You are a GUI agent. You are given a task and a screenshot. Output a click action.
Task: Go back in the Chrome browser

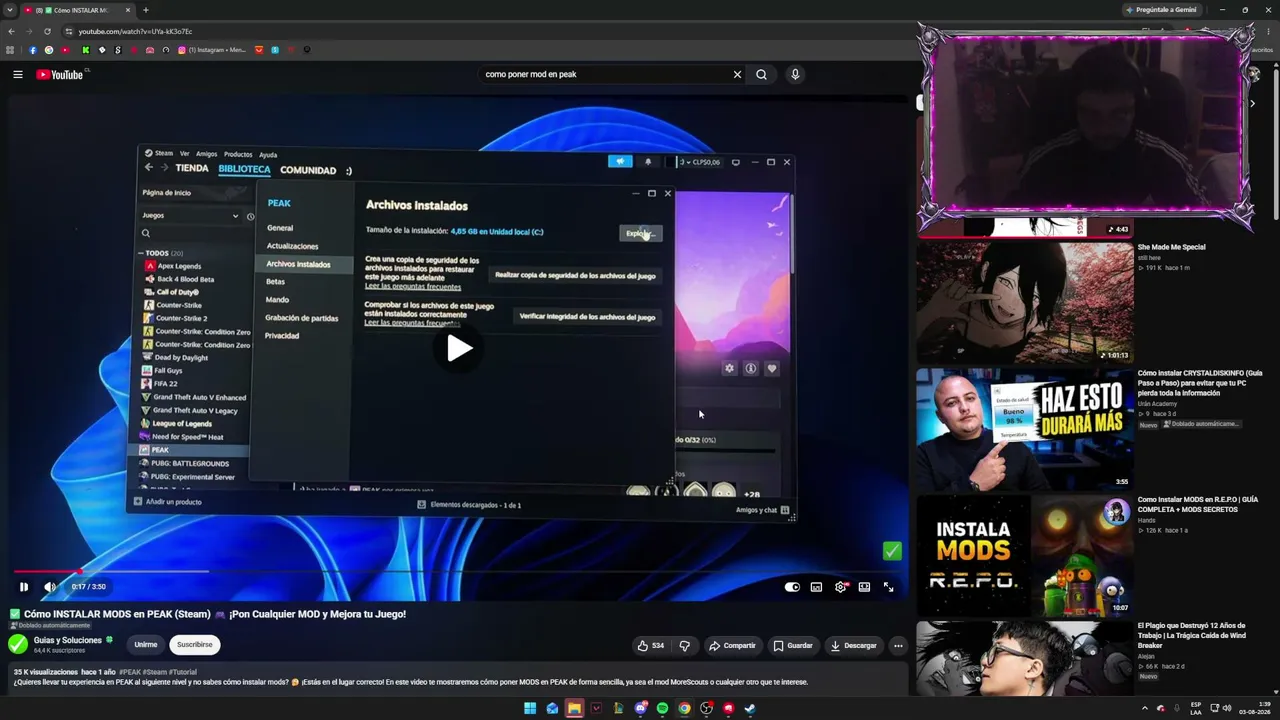coord(11,31)
